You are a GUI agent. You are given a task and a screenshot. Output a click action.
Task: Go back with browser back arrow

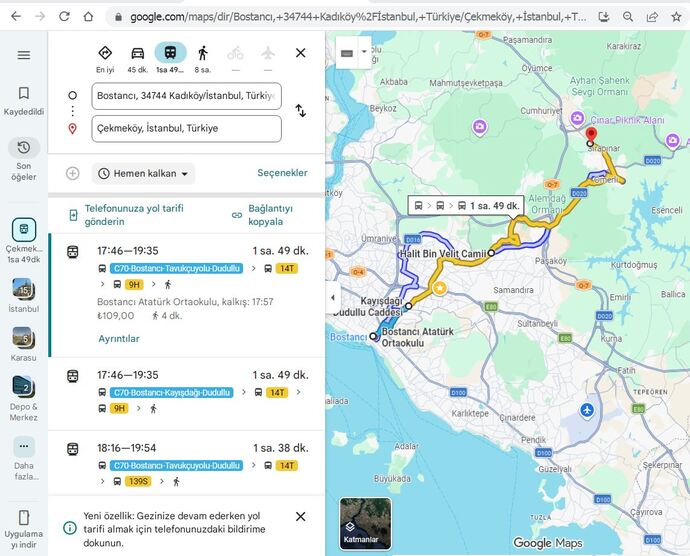(x=16, y=17)
